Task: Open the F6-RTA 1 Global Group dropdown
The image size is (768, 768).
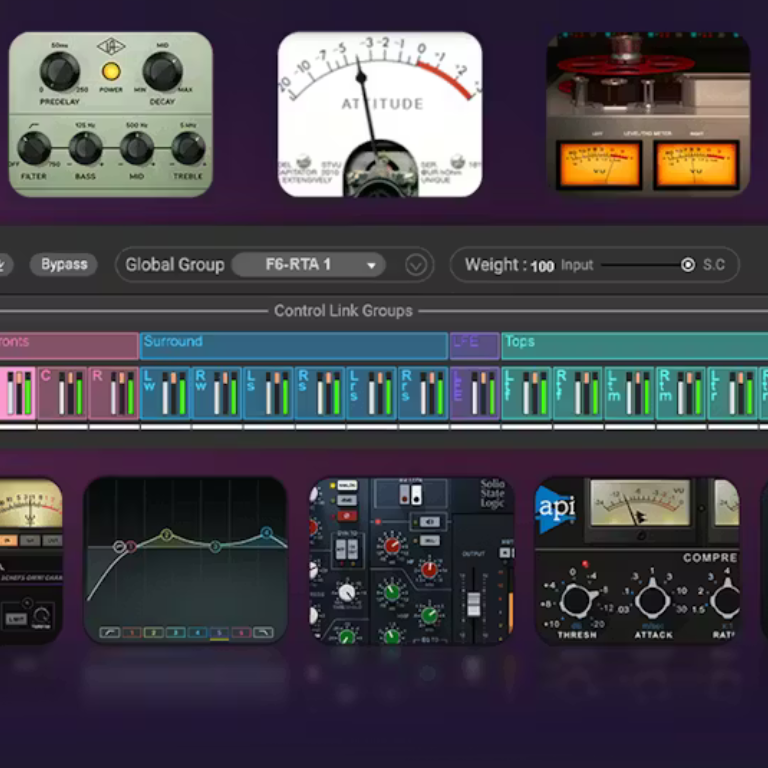Action: [308, 265]
